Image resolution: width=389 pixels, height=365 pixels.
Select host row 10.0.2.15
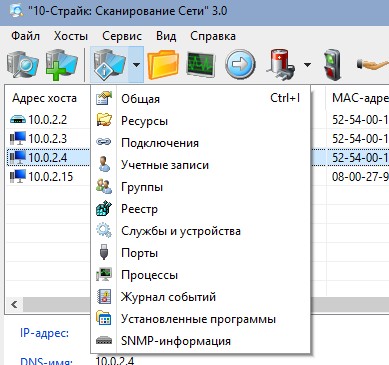pos(48,176)
